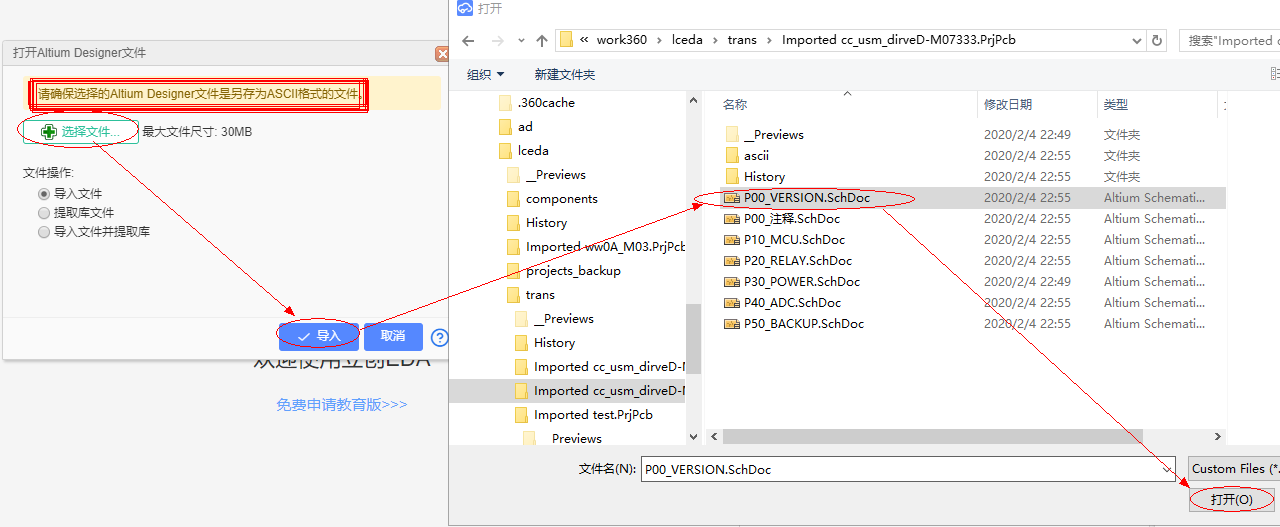Select .360cache folder in the navigation tree
This screenshot has width=1280, height=527.
coord(546,102)
